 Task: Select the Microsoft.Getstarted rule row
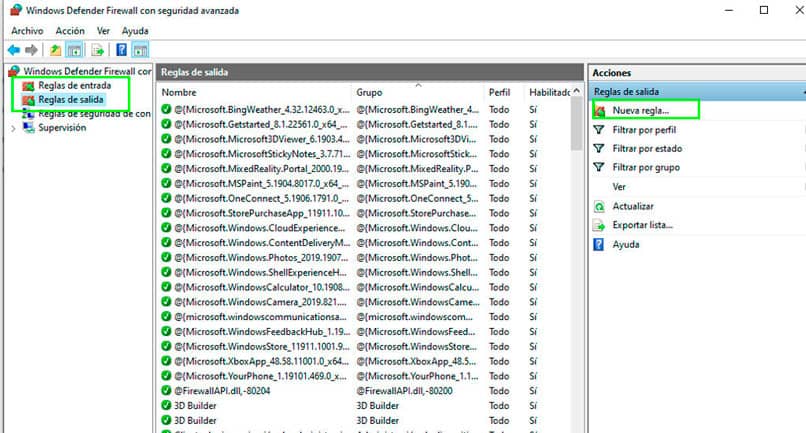click(365, 124)
